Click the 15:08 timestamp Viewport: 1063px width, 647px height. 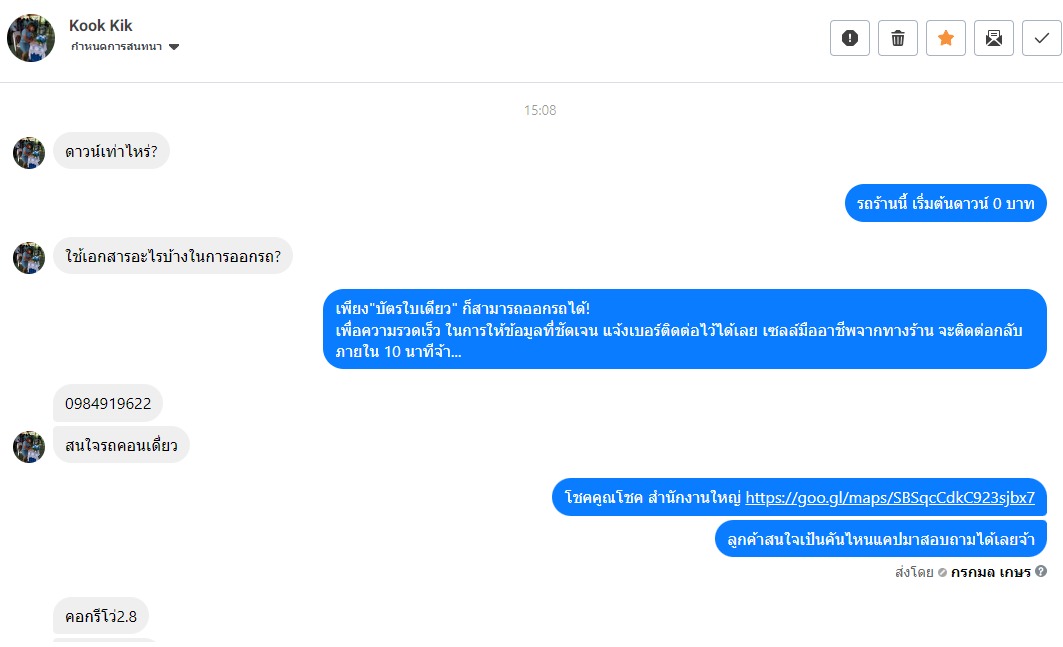click(x=540, y=110)
